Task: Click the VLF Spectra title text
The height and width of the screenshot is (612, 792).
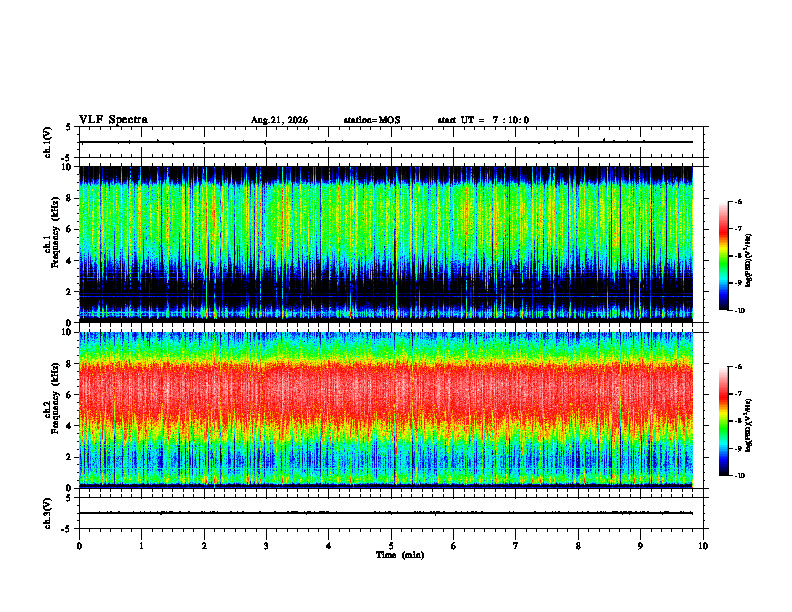Action: 114,120
